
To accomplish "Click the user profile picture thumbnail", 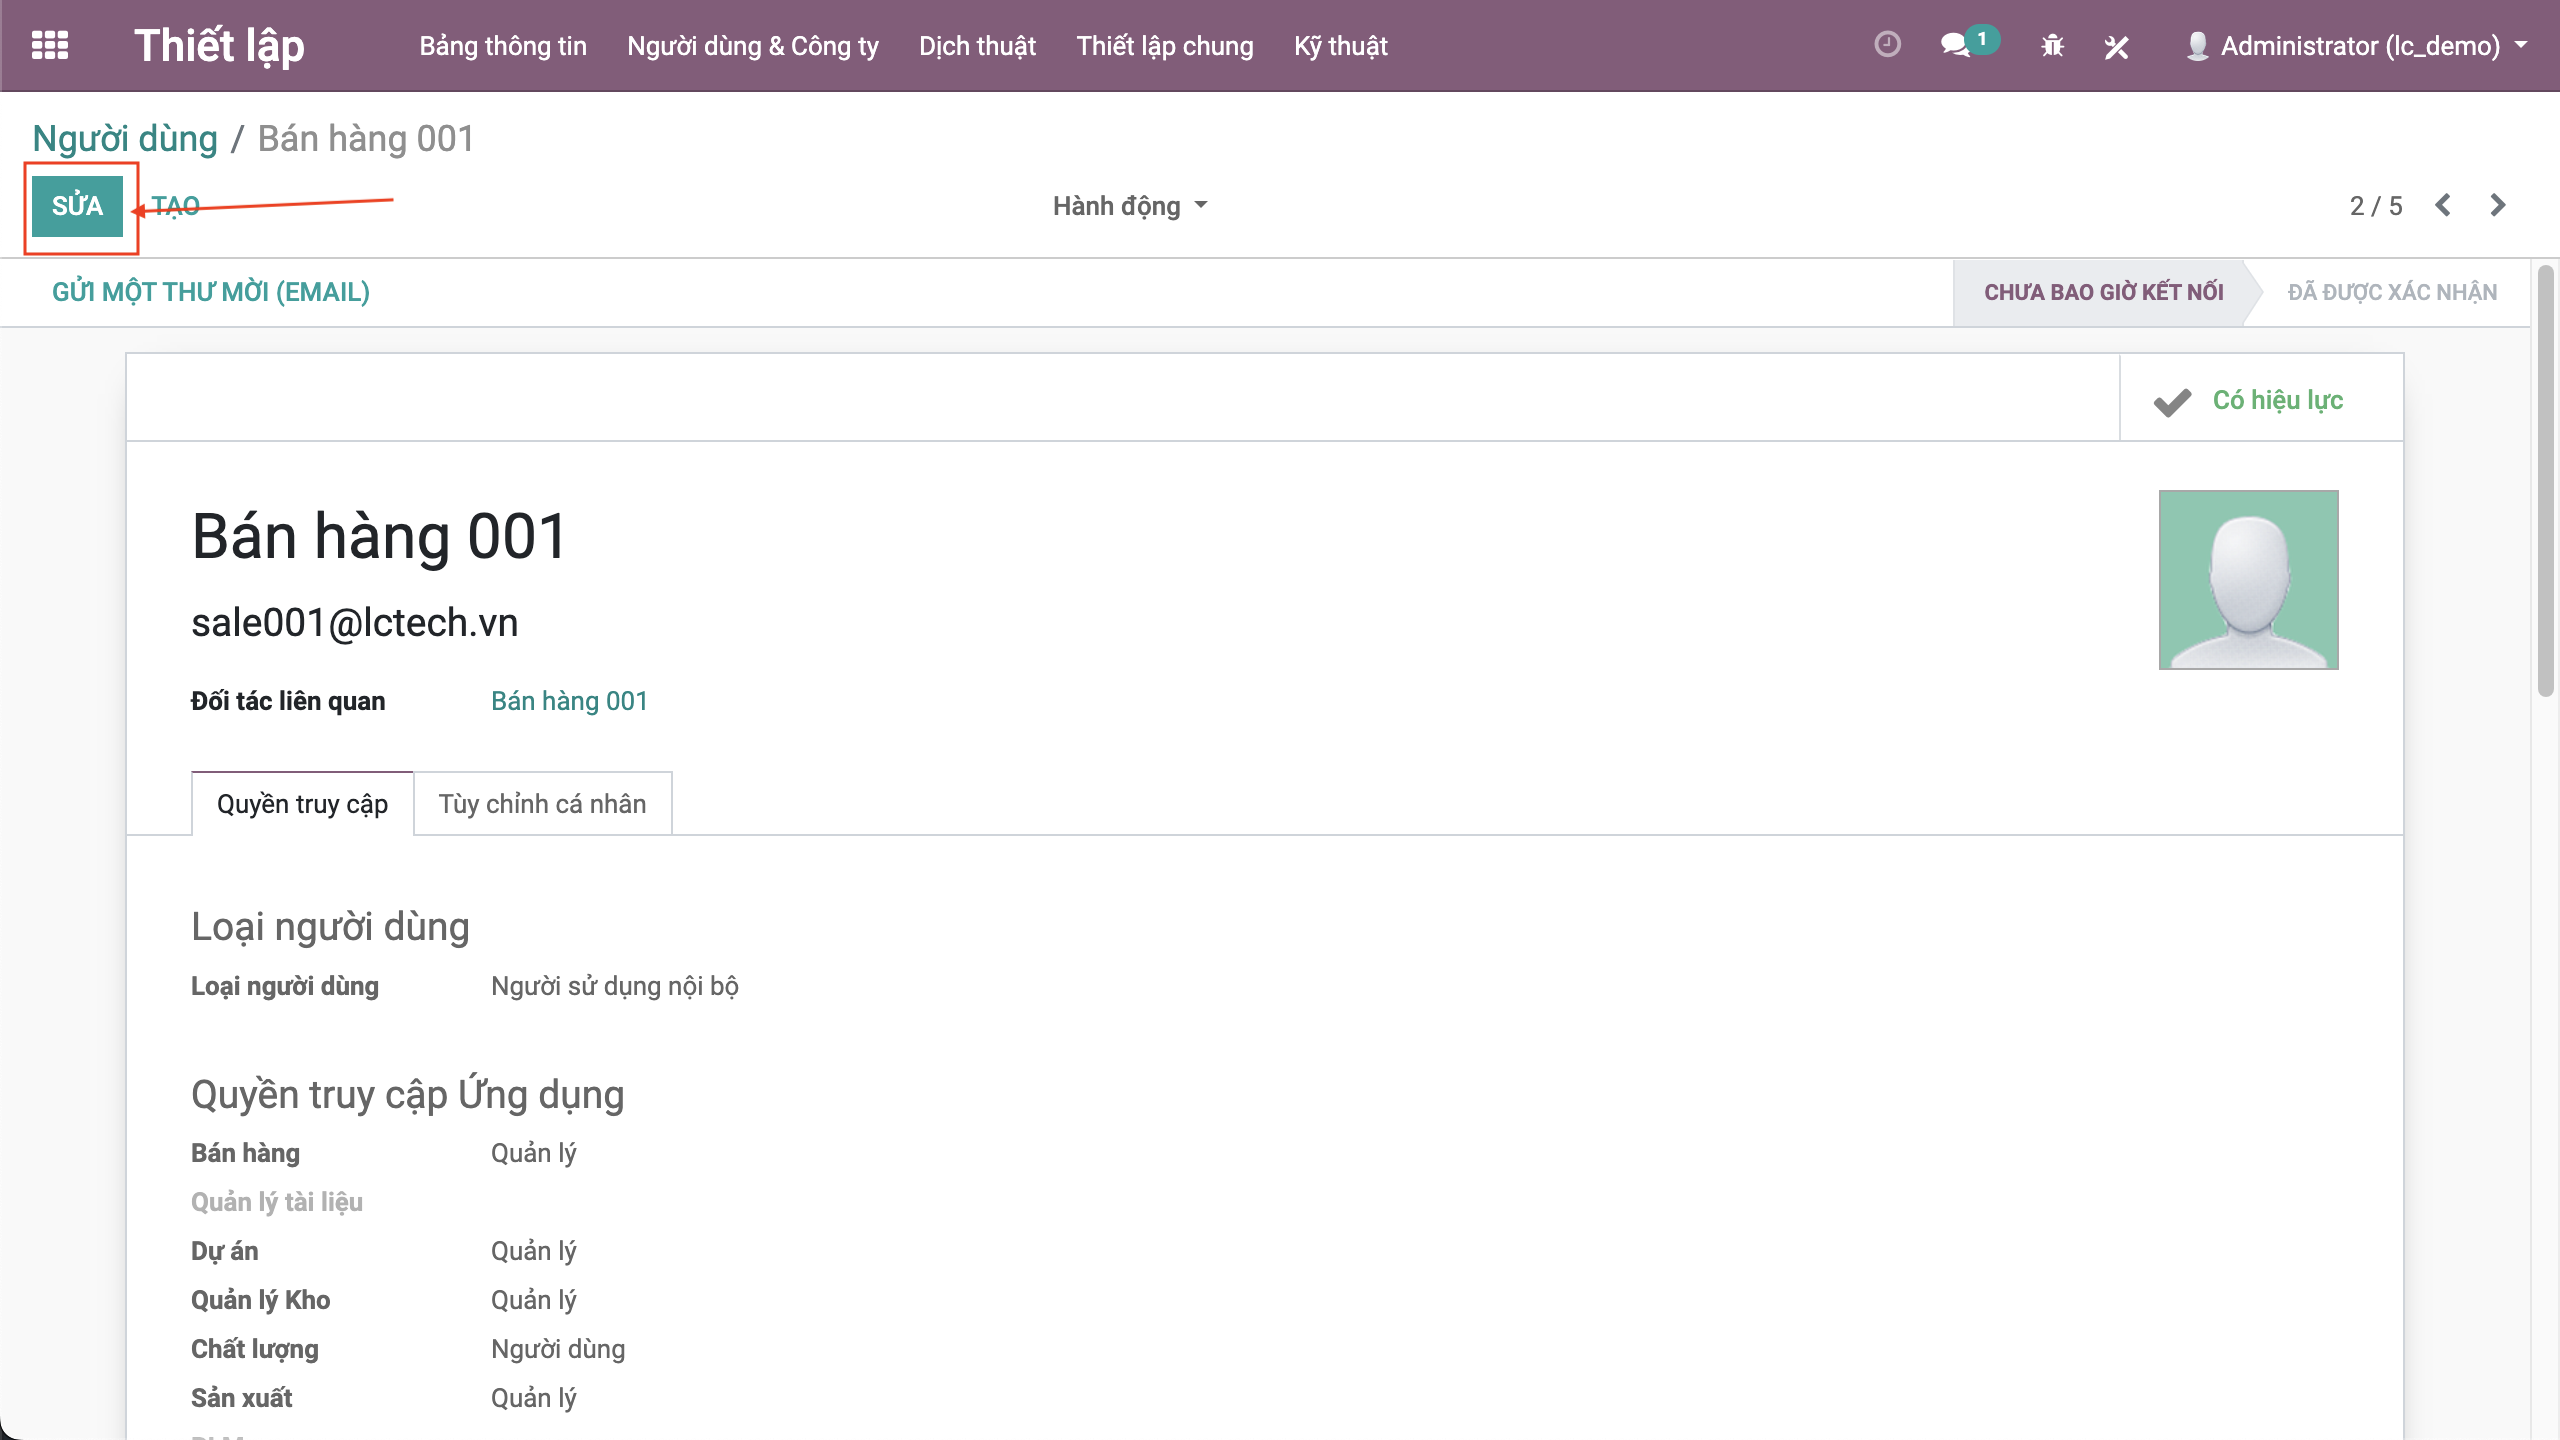I will (x=2248, y=580).
